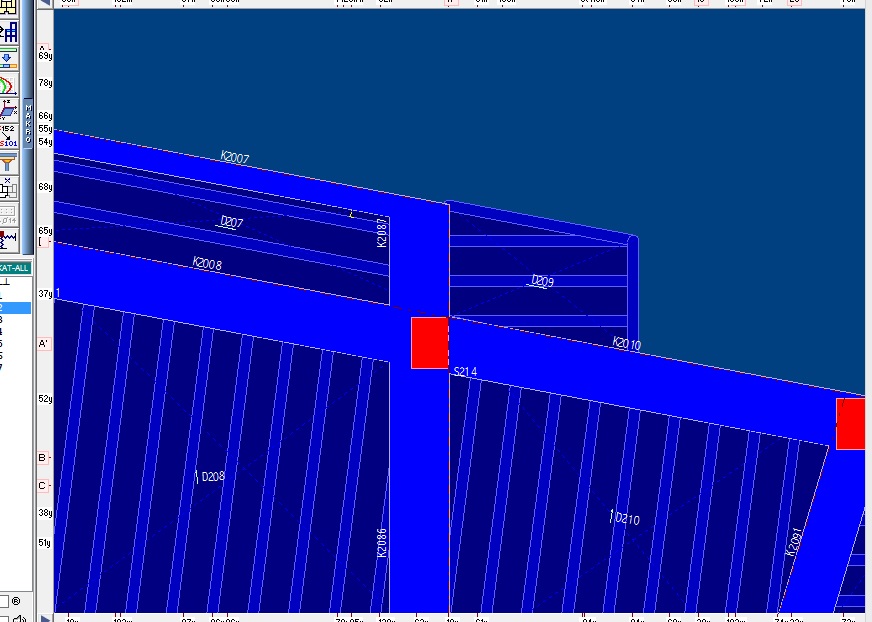Open the vertical MAKRO tab

pos(29,125)
